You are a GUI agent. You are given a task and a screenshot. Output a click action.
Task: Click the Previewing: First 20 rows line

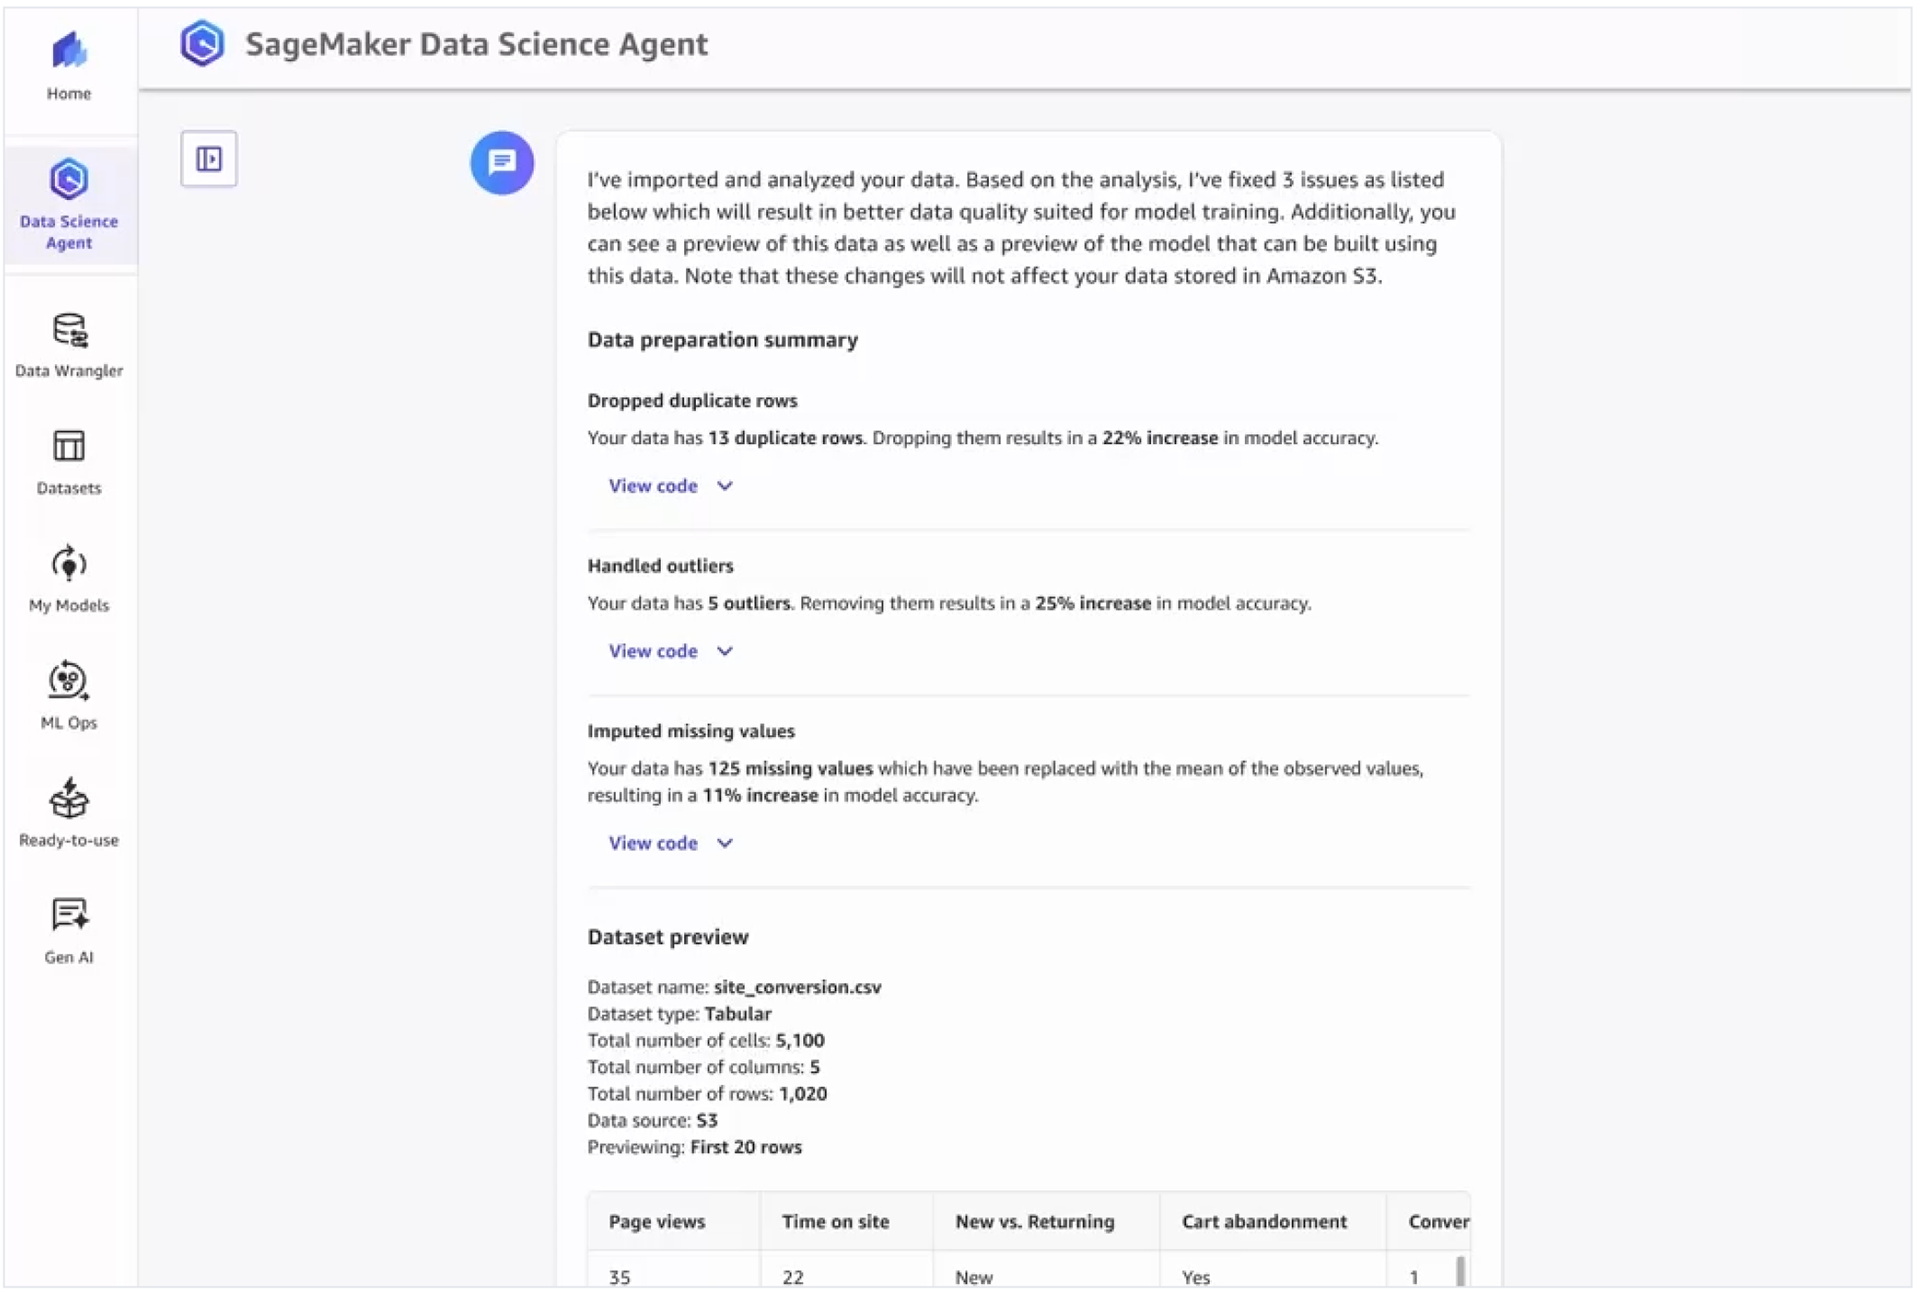point(694,1147)
